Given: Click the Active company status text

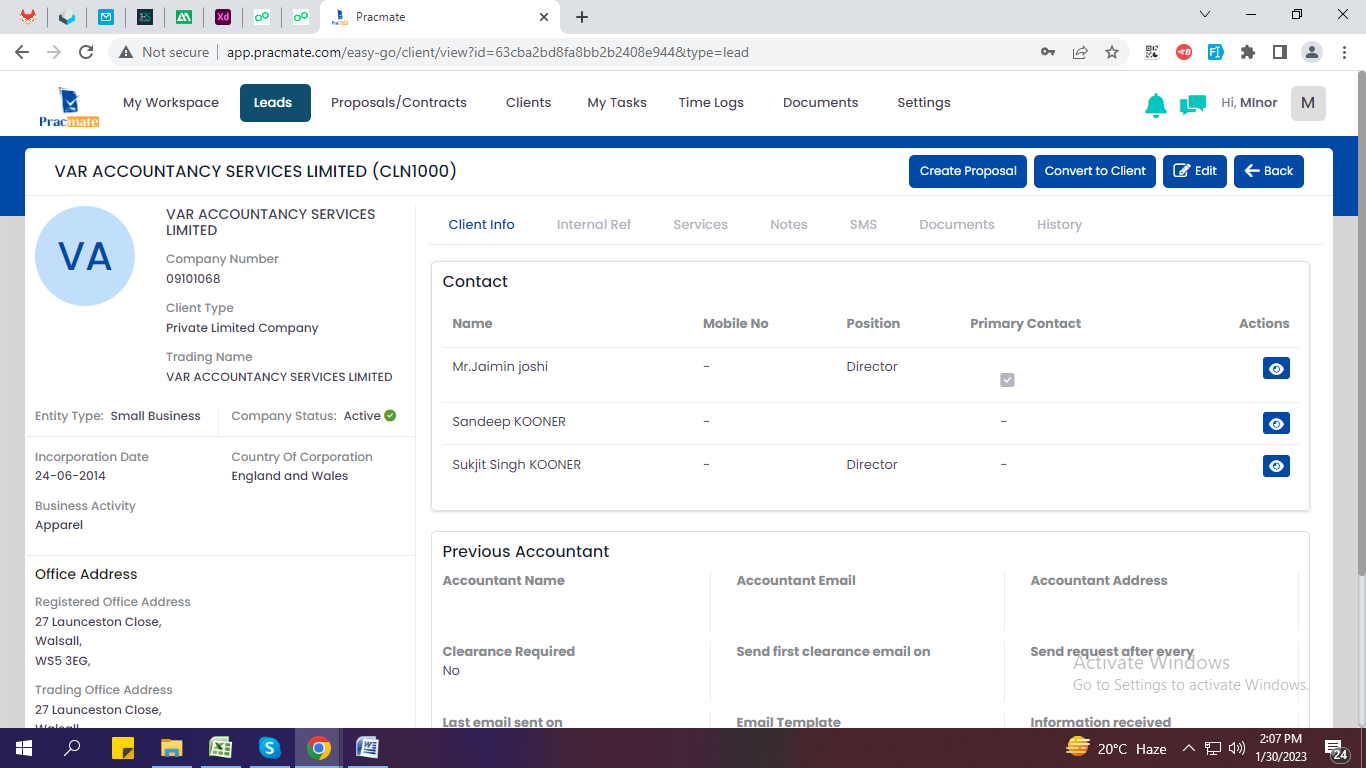Looking at the screenshot, I should point(362,416).
